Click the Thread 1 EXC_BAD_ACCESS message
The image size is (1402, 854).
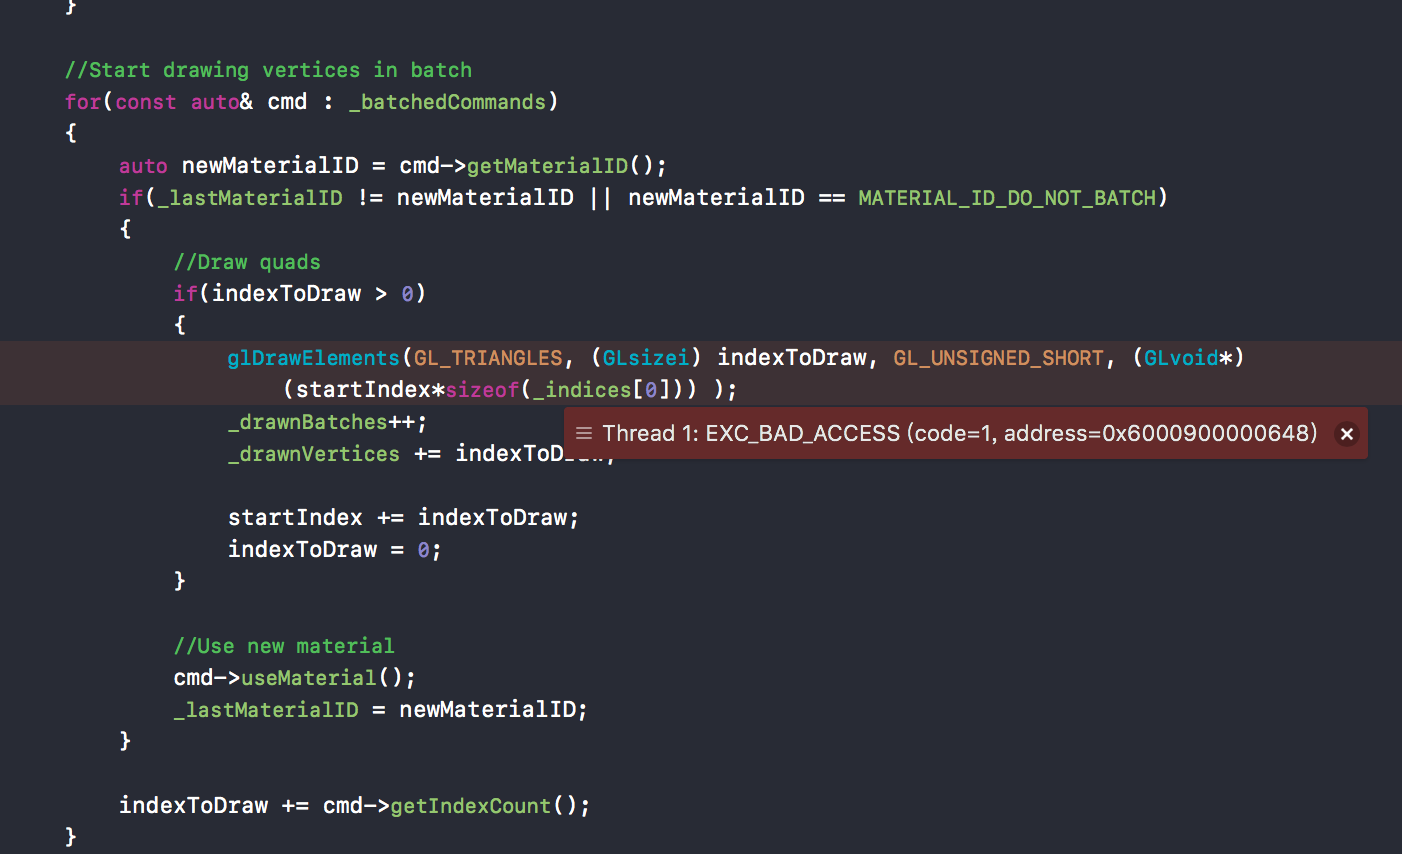[x=960, y=433]
